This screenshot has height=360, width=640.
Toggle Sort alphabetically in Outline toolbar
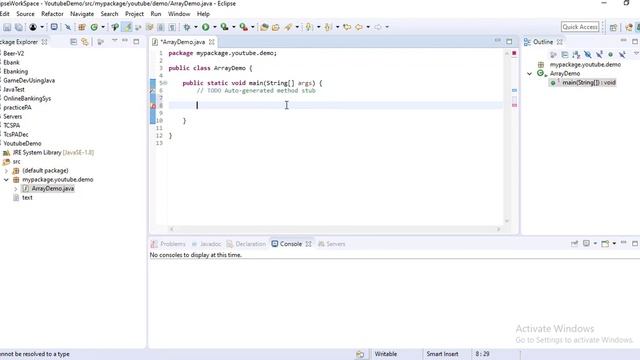coord(576,54)
